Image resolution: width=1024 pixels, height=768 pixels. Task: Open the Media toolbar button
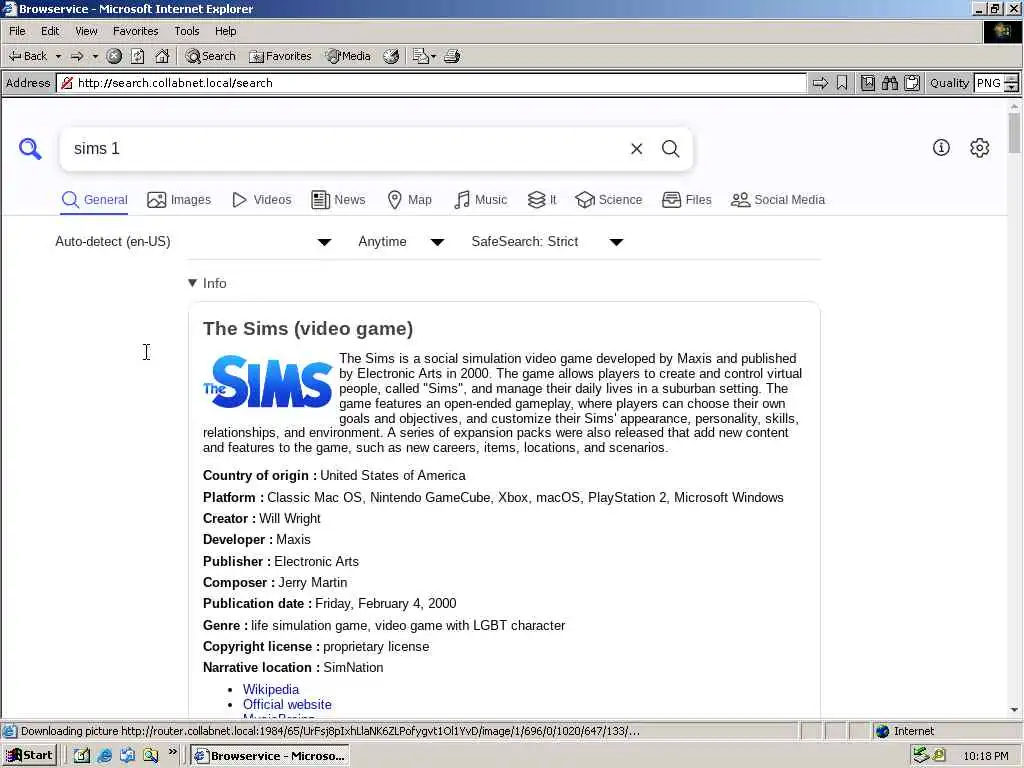click(x=348, y=56)
